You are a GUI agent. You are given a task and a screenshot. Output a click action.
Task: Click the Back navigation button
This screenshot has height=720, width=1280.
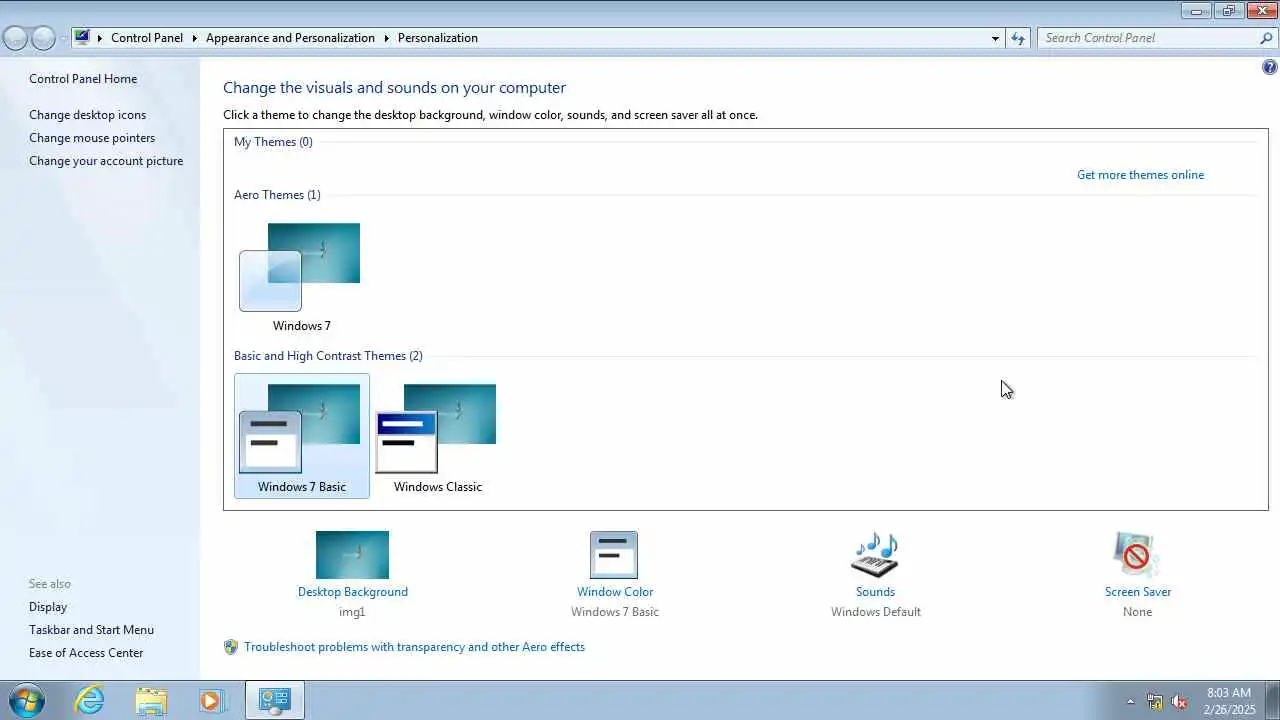[x=15, y=38]
